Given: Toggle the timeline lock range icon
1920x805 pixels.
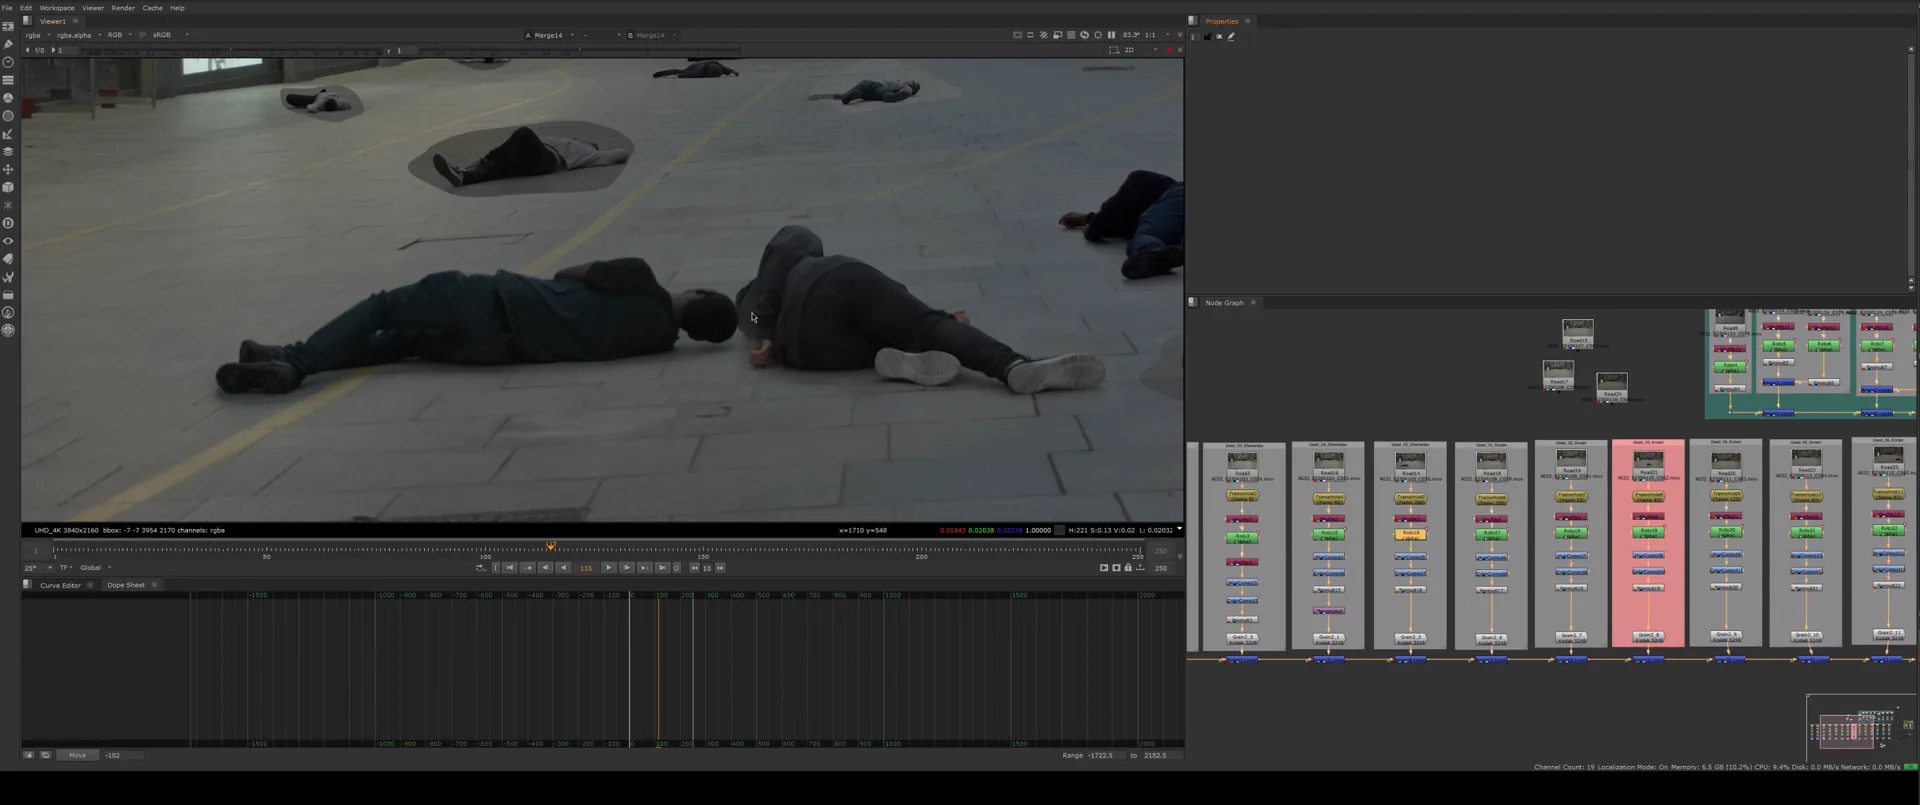Looking at the screenshot, I should 1128,568.
